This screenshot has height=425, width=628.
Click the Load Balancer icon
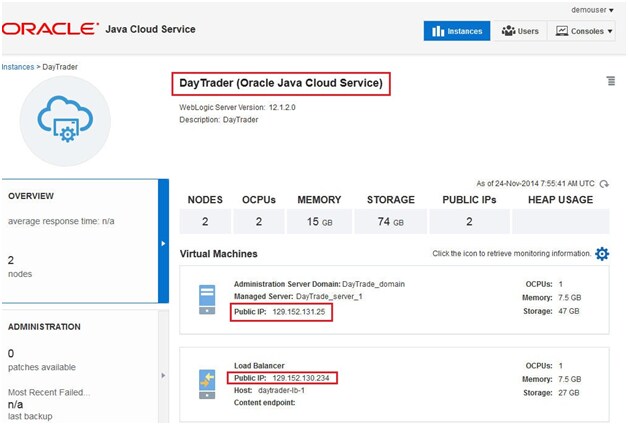[x=207, y=381]
